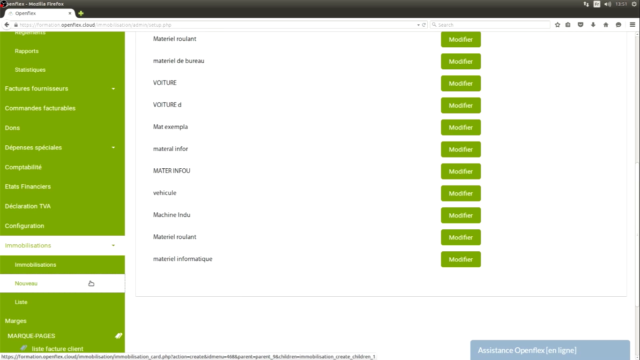Screen dimensions: 640x360
Task: Reload the page with the refresh icon
Action: click(424, 25)
